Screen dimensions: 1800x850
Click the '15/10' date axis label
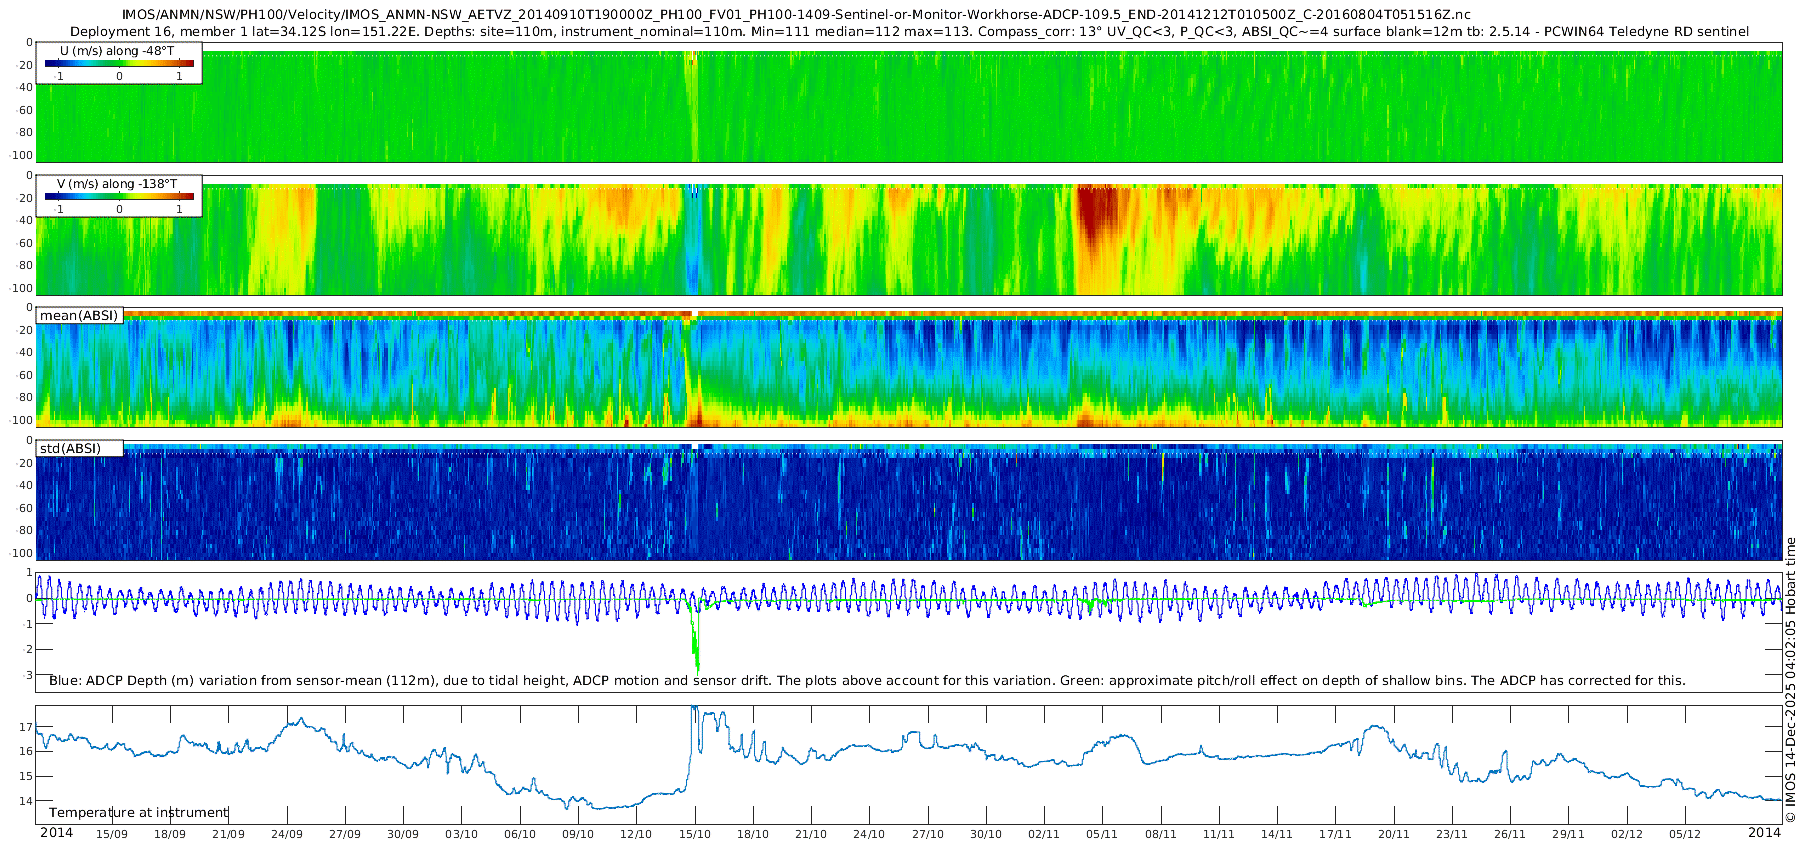(x=695, y=834)
